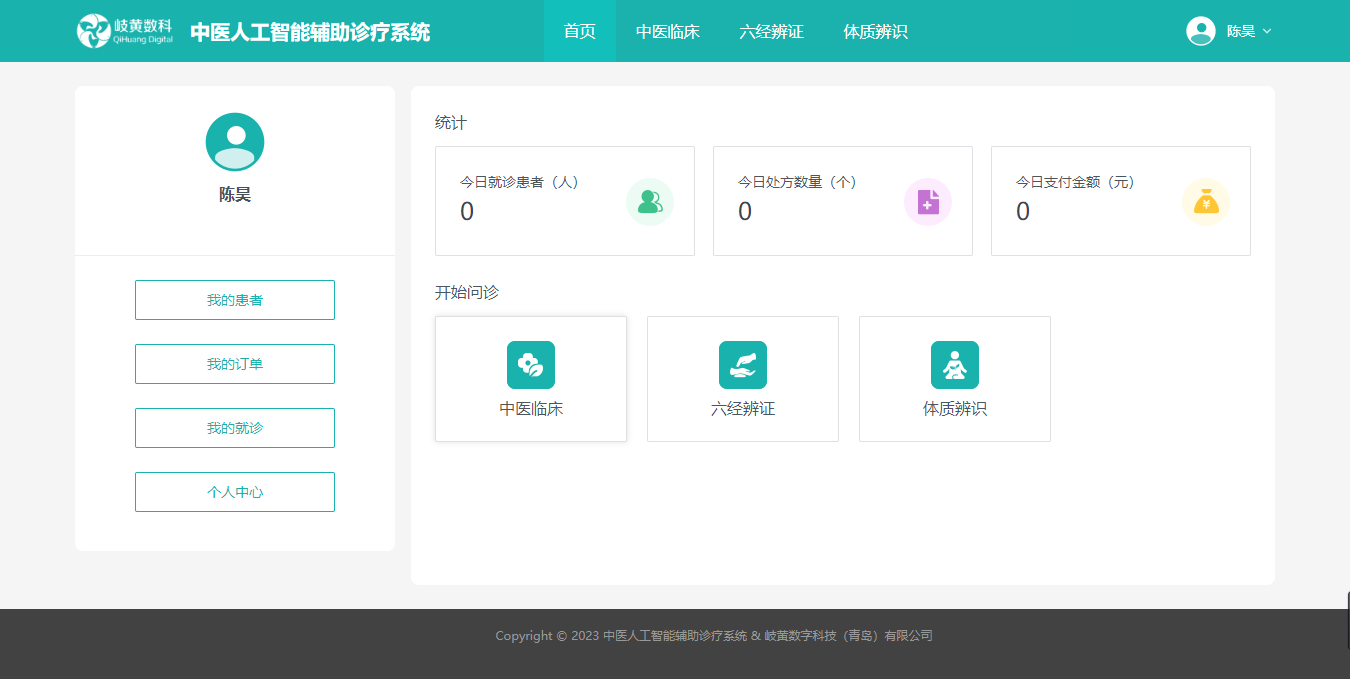Click the yellow money bag icon
1350x679 pixels.
pos(1205,202)
